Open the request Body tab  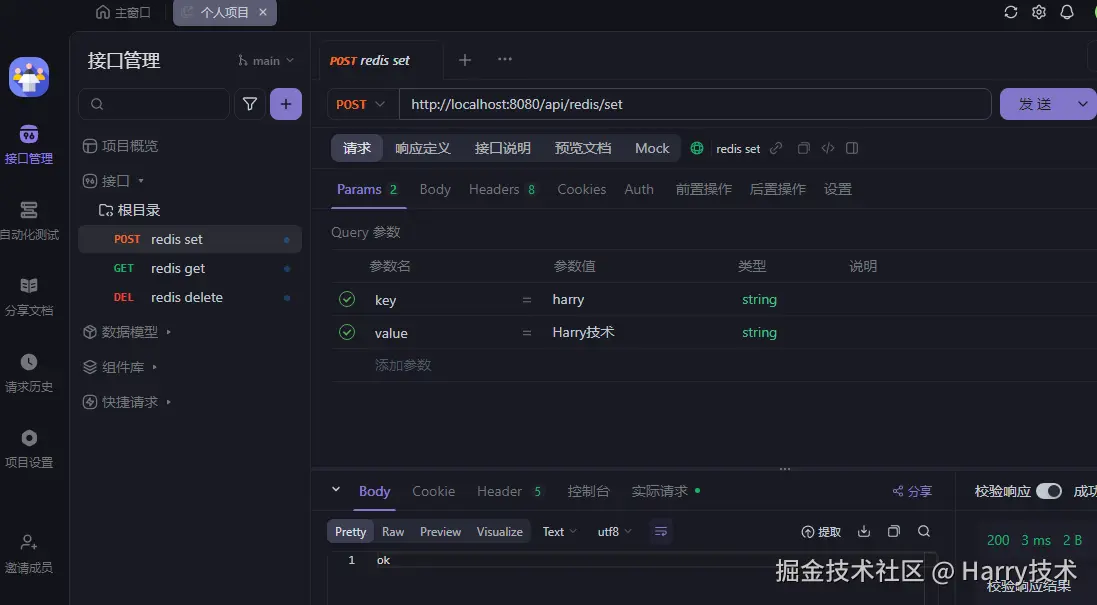pyautogui.click(x=435, y=190)
